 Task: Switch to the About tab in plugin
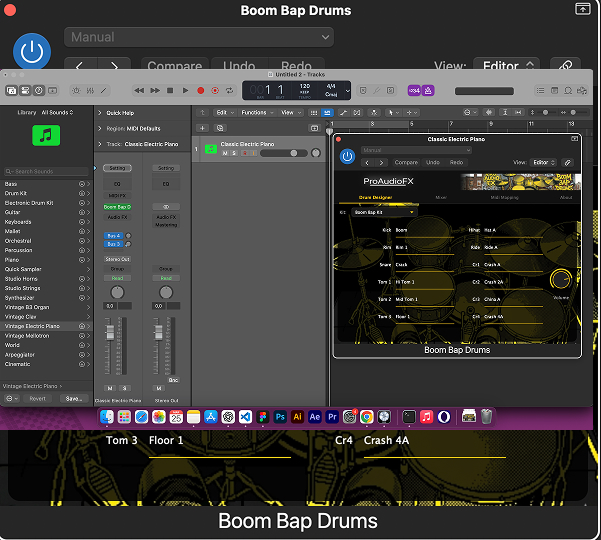click(566, 197)
